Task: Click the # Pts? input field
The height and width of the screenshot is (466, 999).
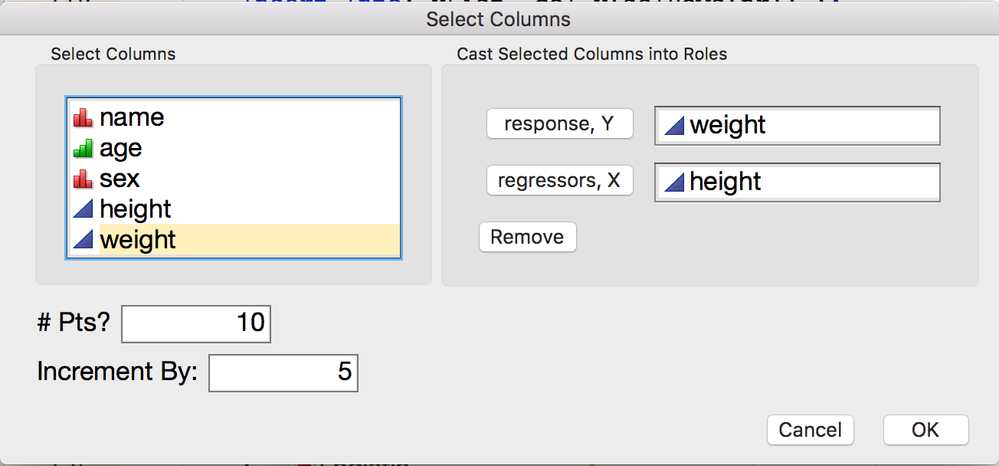Action: tap(196, 324)
